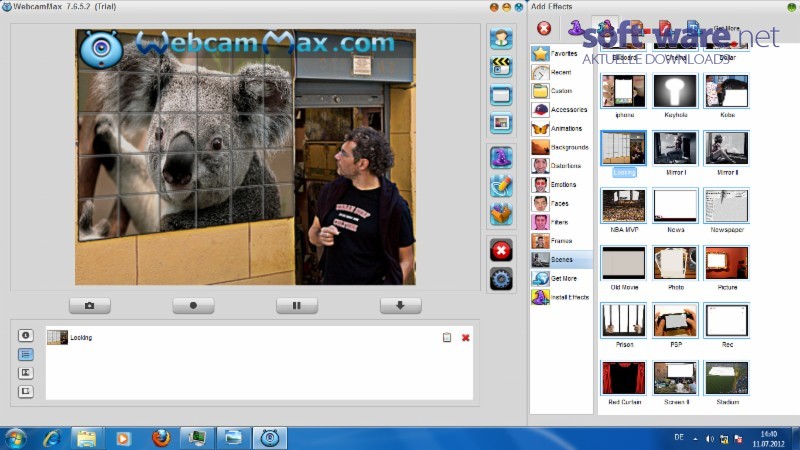This screenshot has width=800, height=450.
Task: Apply the Mirror I scene effect
Action: tap(675, 148)
